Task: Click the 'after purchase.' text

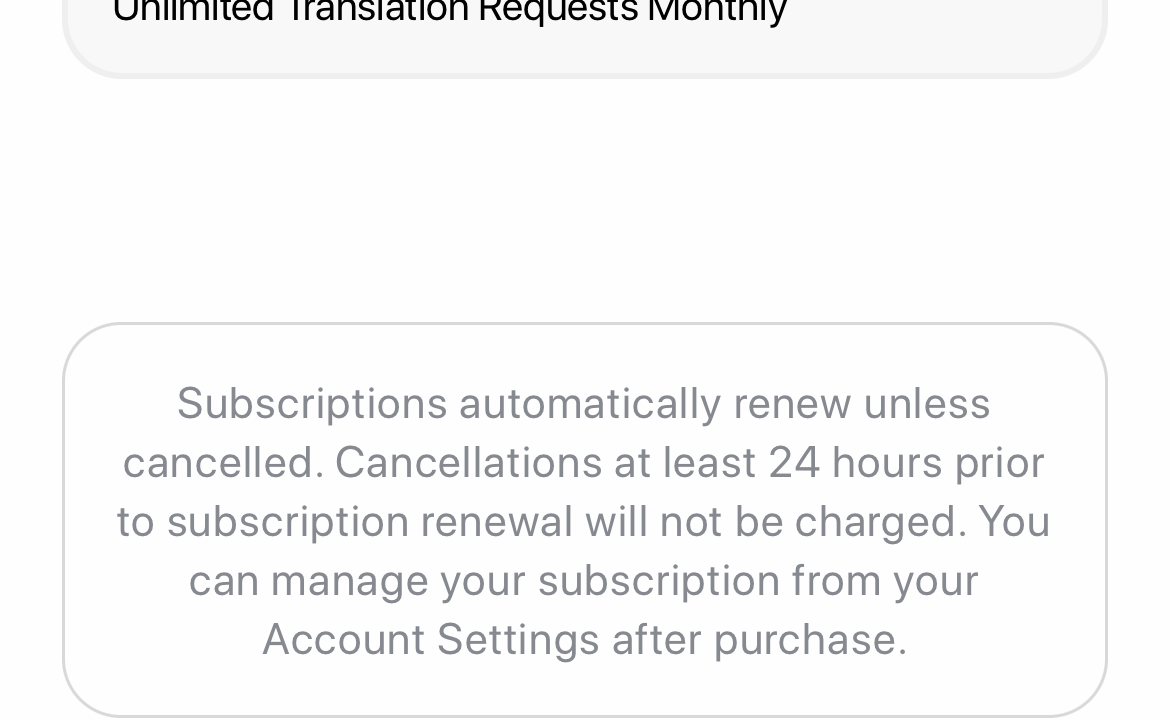Action: click(x=760, y=641)
